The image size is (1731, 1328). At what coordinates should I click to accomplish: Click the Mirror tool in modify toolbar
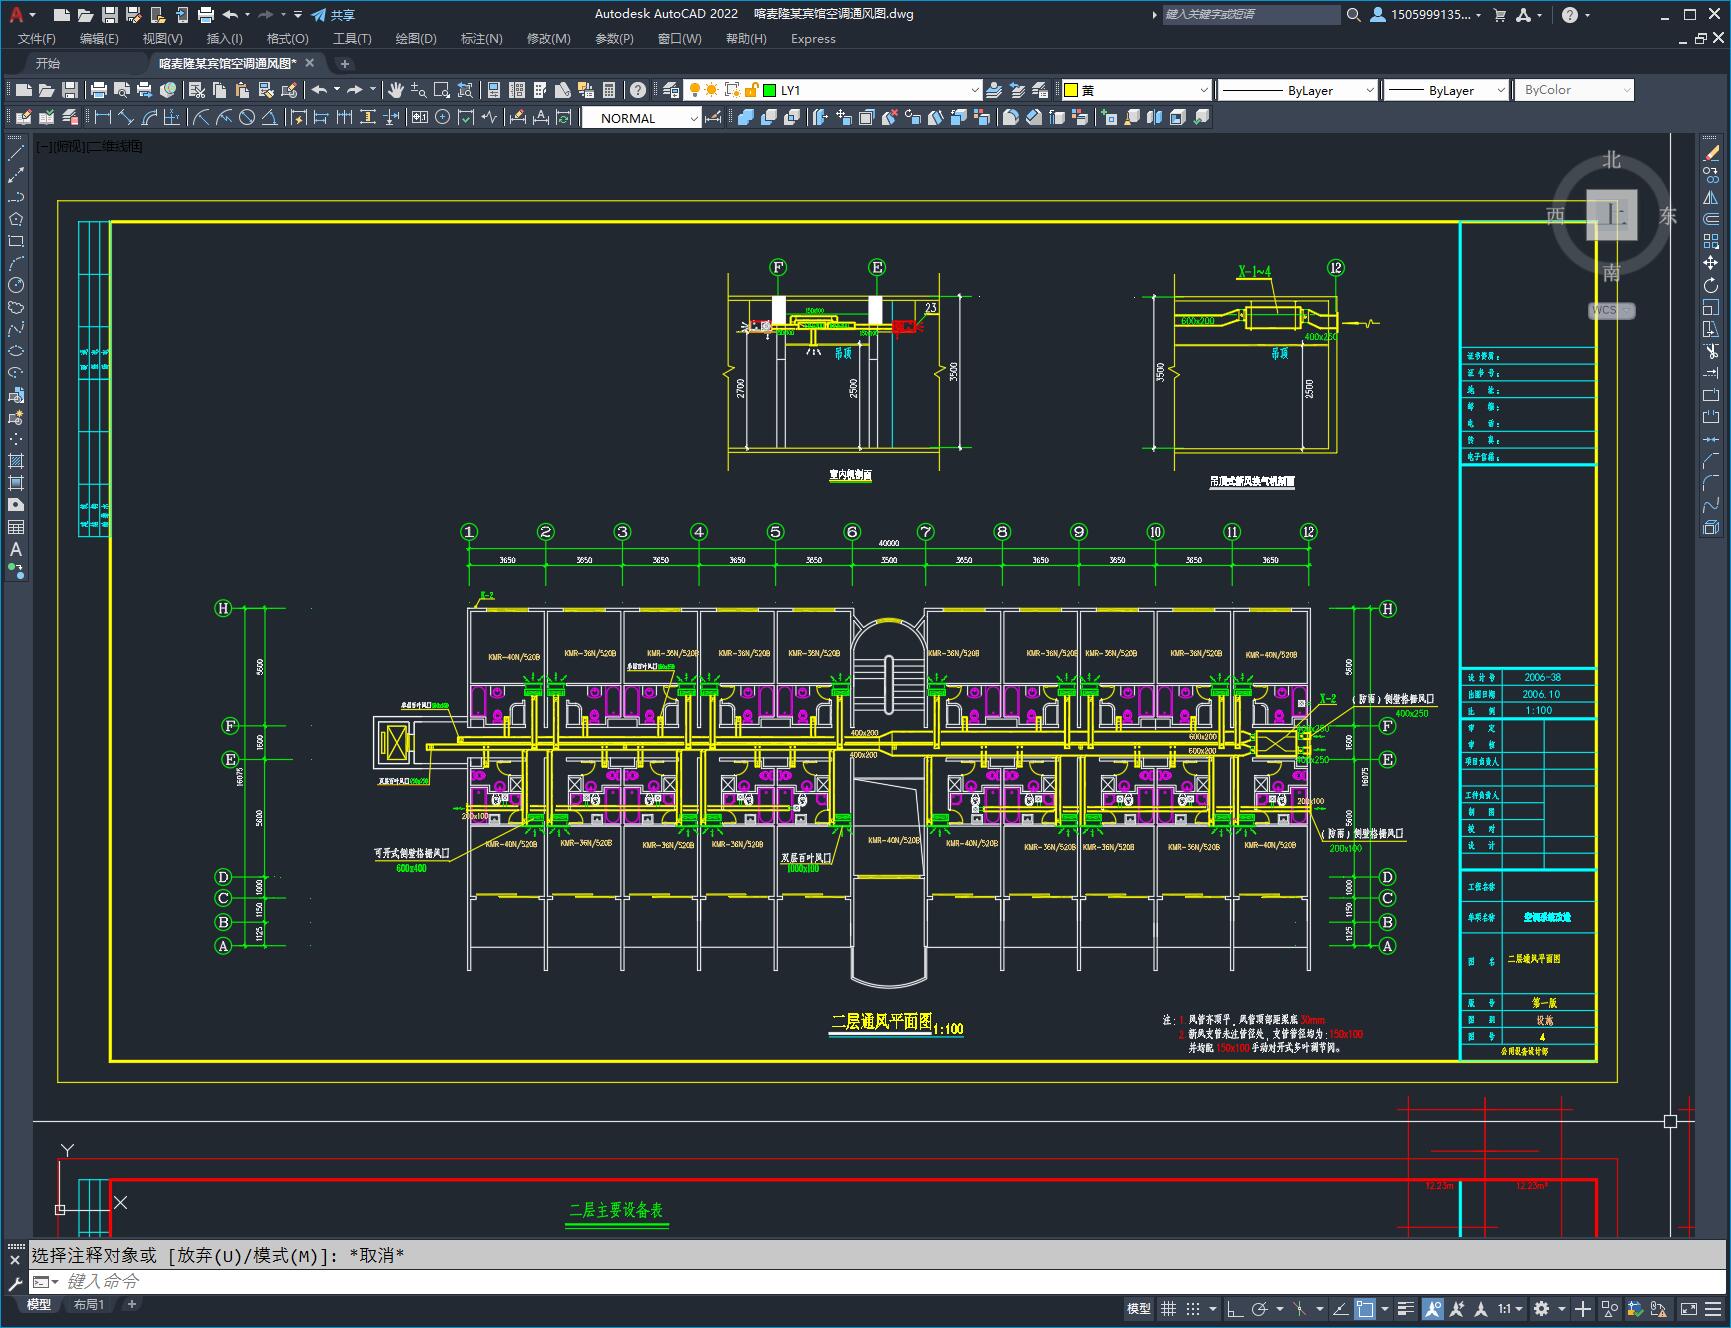click(1711, 197)
